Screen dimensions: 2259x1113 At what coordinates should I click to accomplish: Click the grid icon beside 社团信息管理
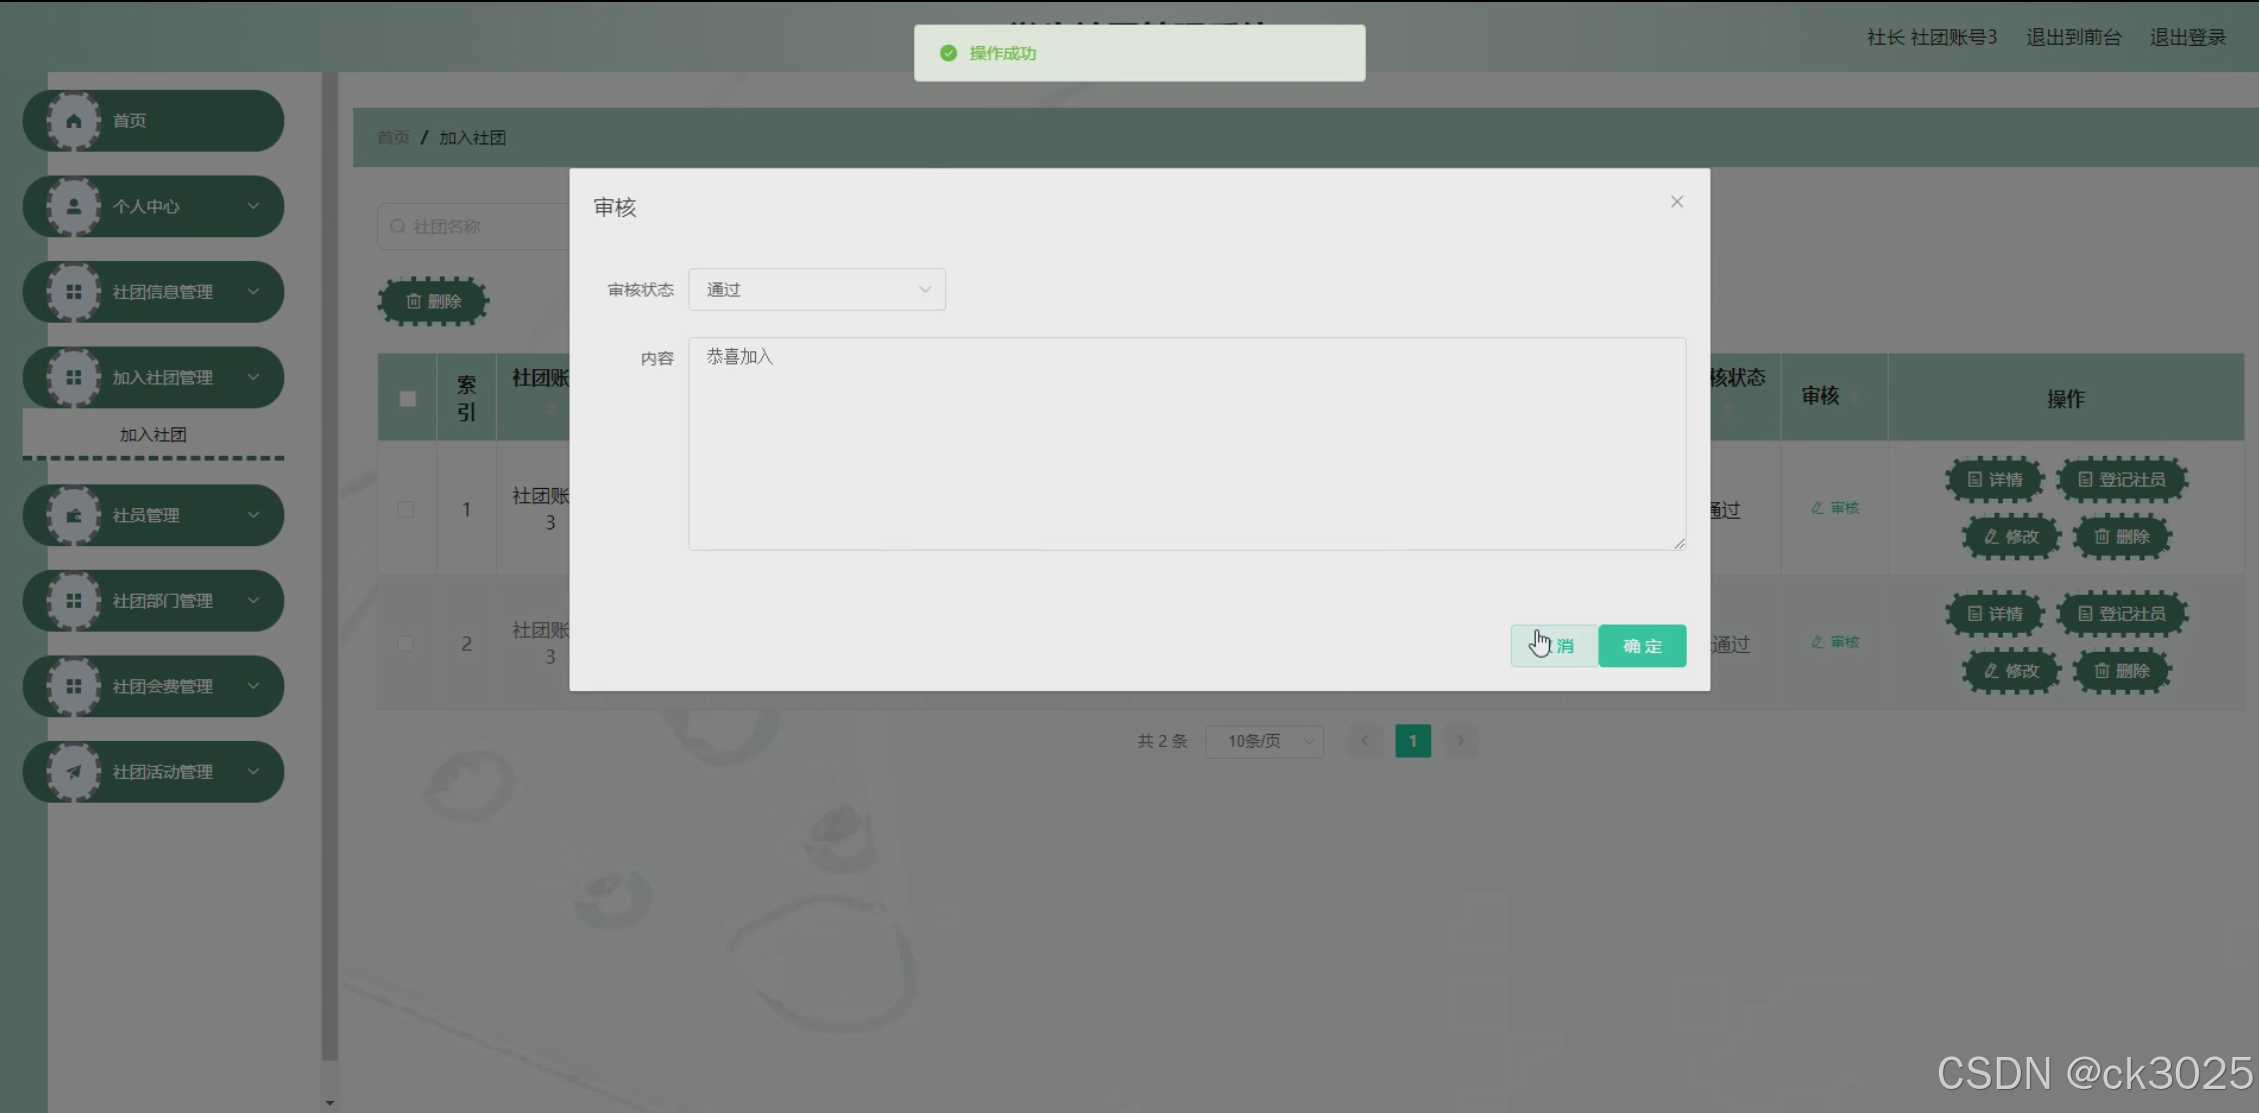[74, 292]
